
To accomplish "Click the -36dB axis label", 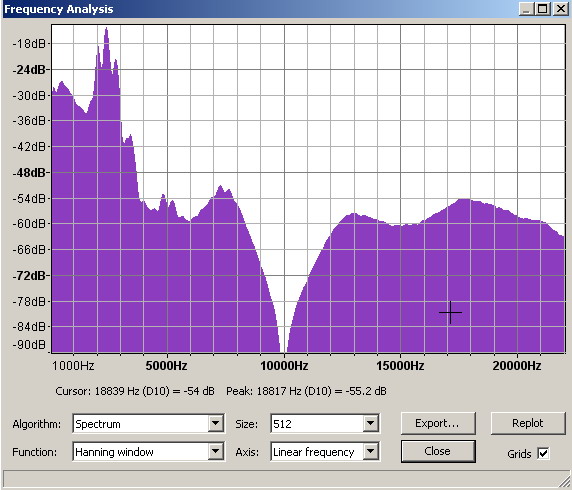I will click(x=29, y=120).
